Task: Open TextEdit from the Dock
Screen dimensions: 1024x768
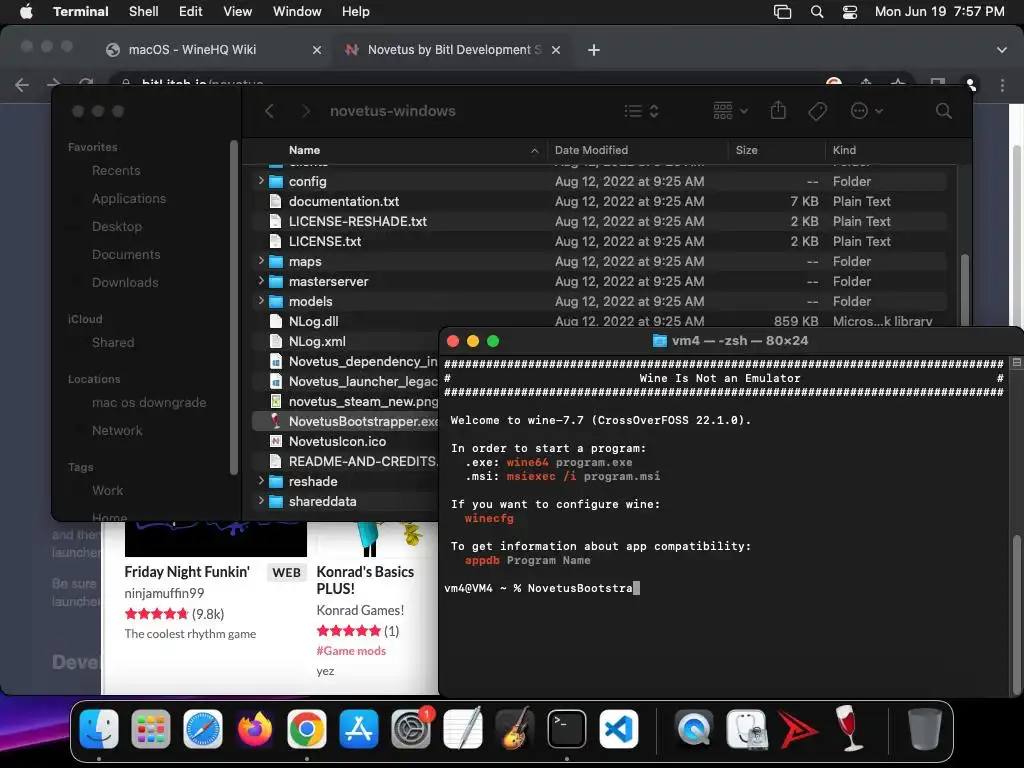Action: [x=462, y=728]
